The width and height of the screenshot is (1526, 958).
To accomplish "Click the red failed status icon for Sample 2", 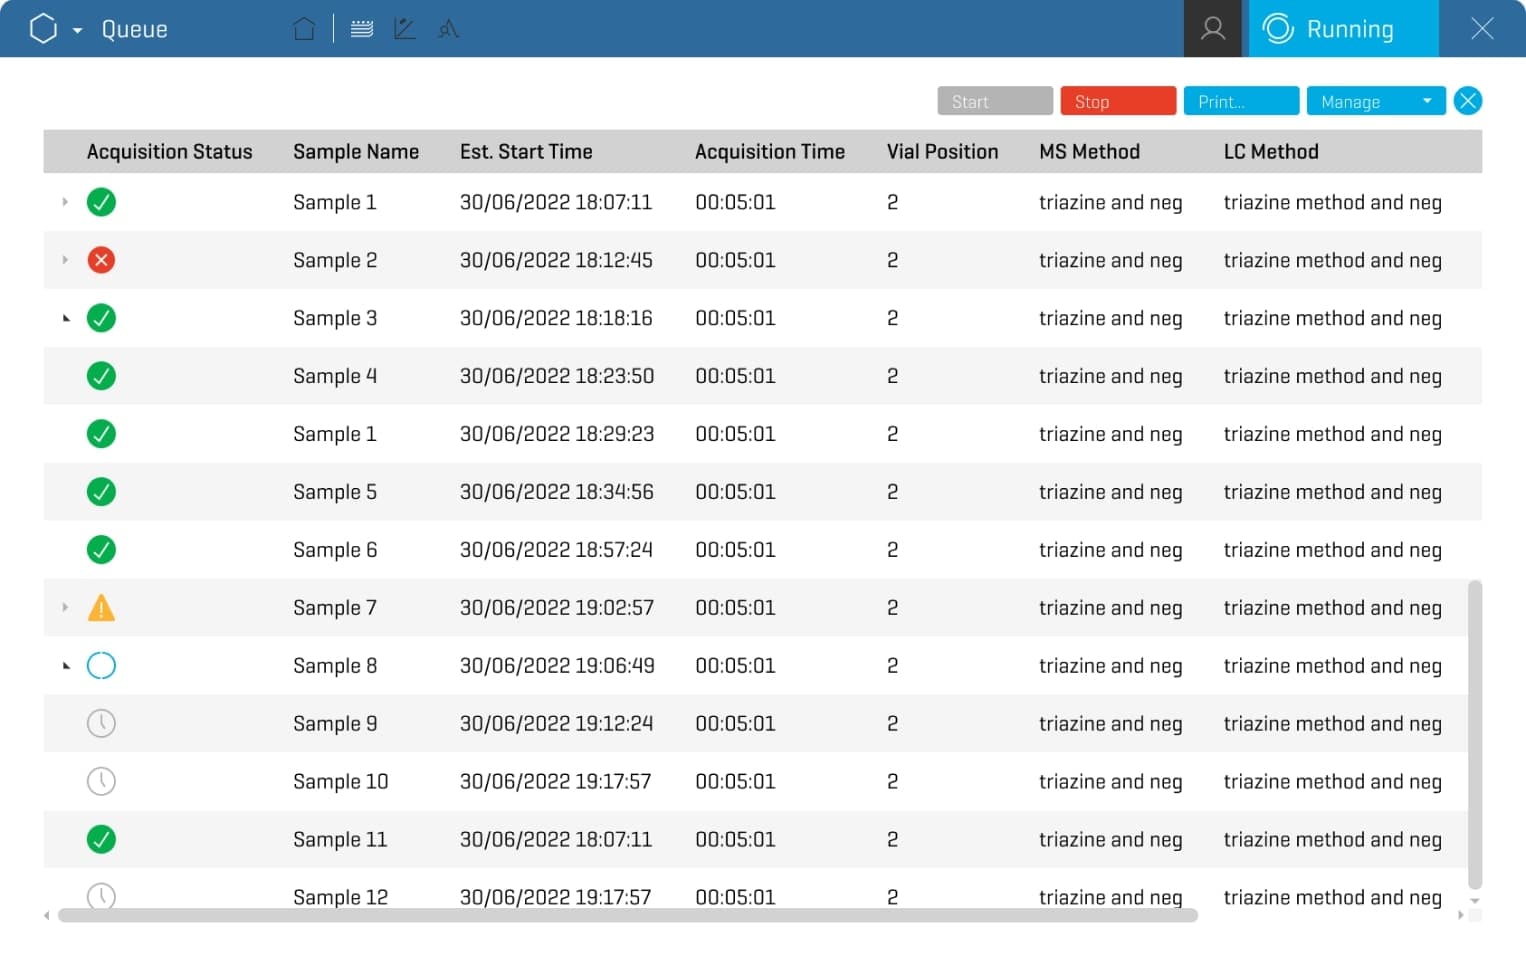I will point(101,260).
